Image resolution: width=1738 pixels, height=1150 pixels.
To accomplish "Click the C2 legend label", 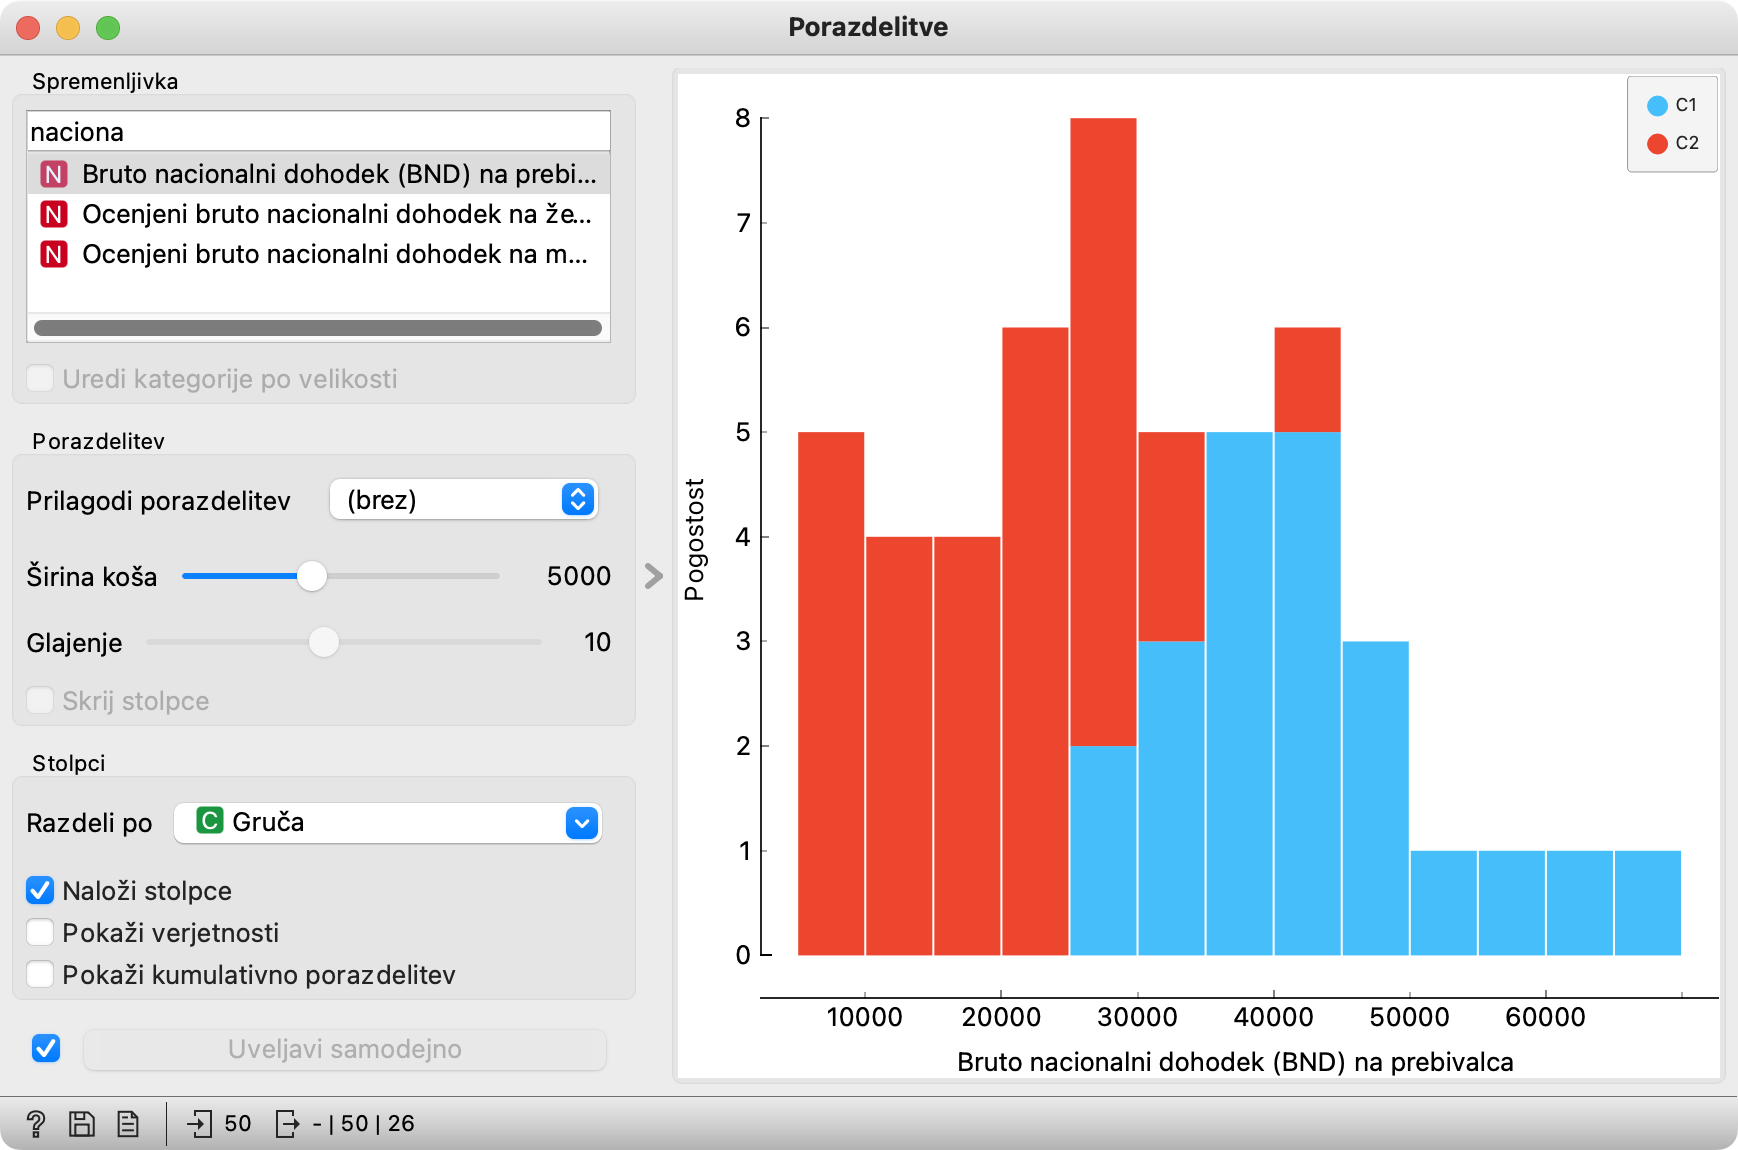I will coord(1687,143).
